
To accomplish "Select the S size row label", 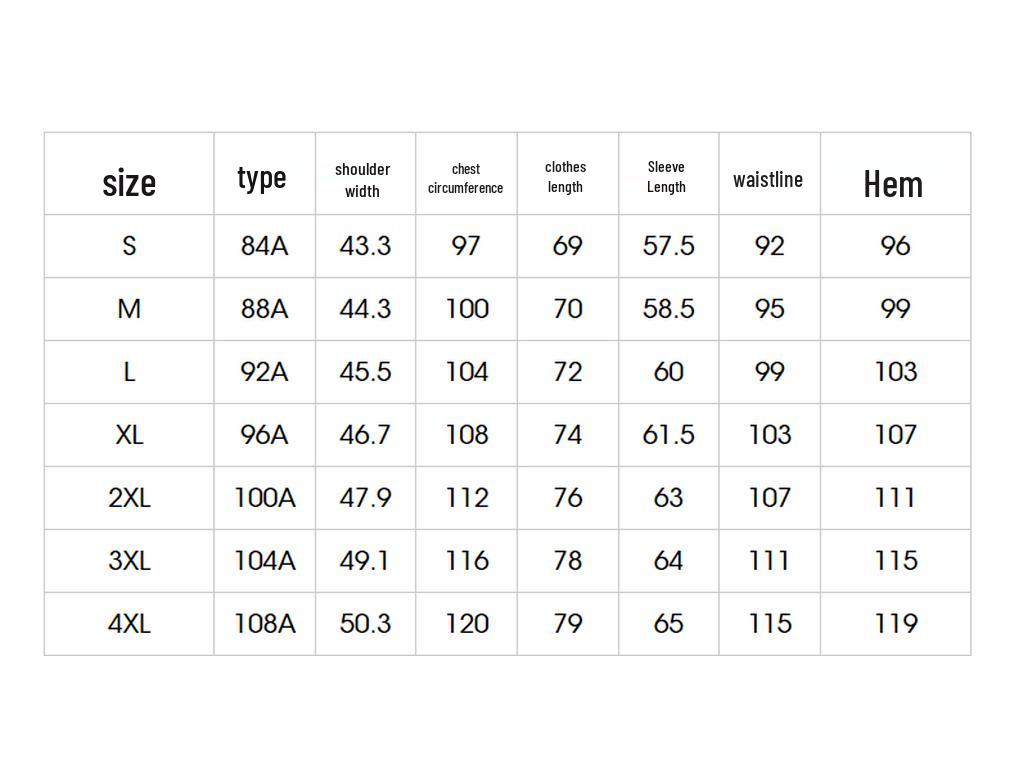I will point(129,246).
